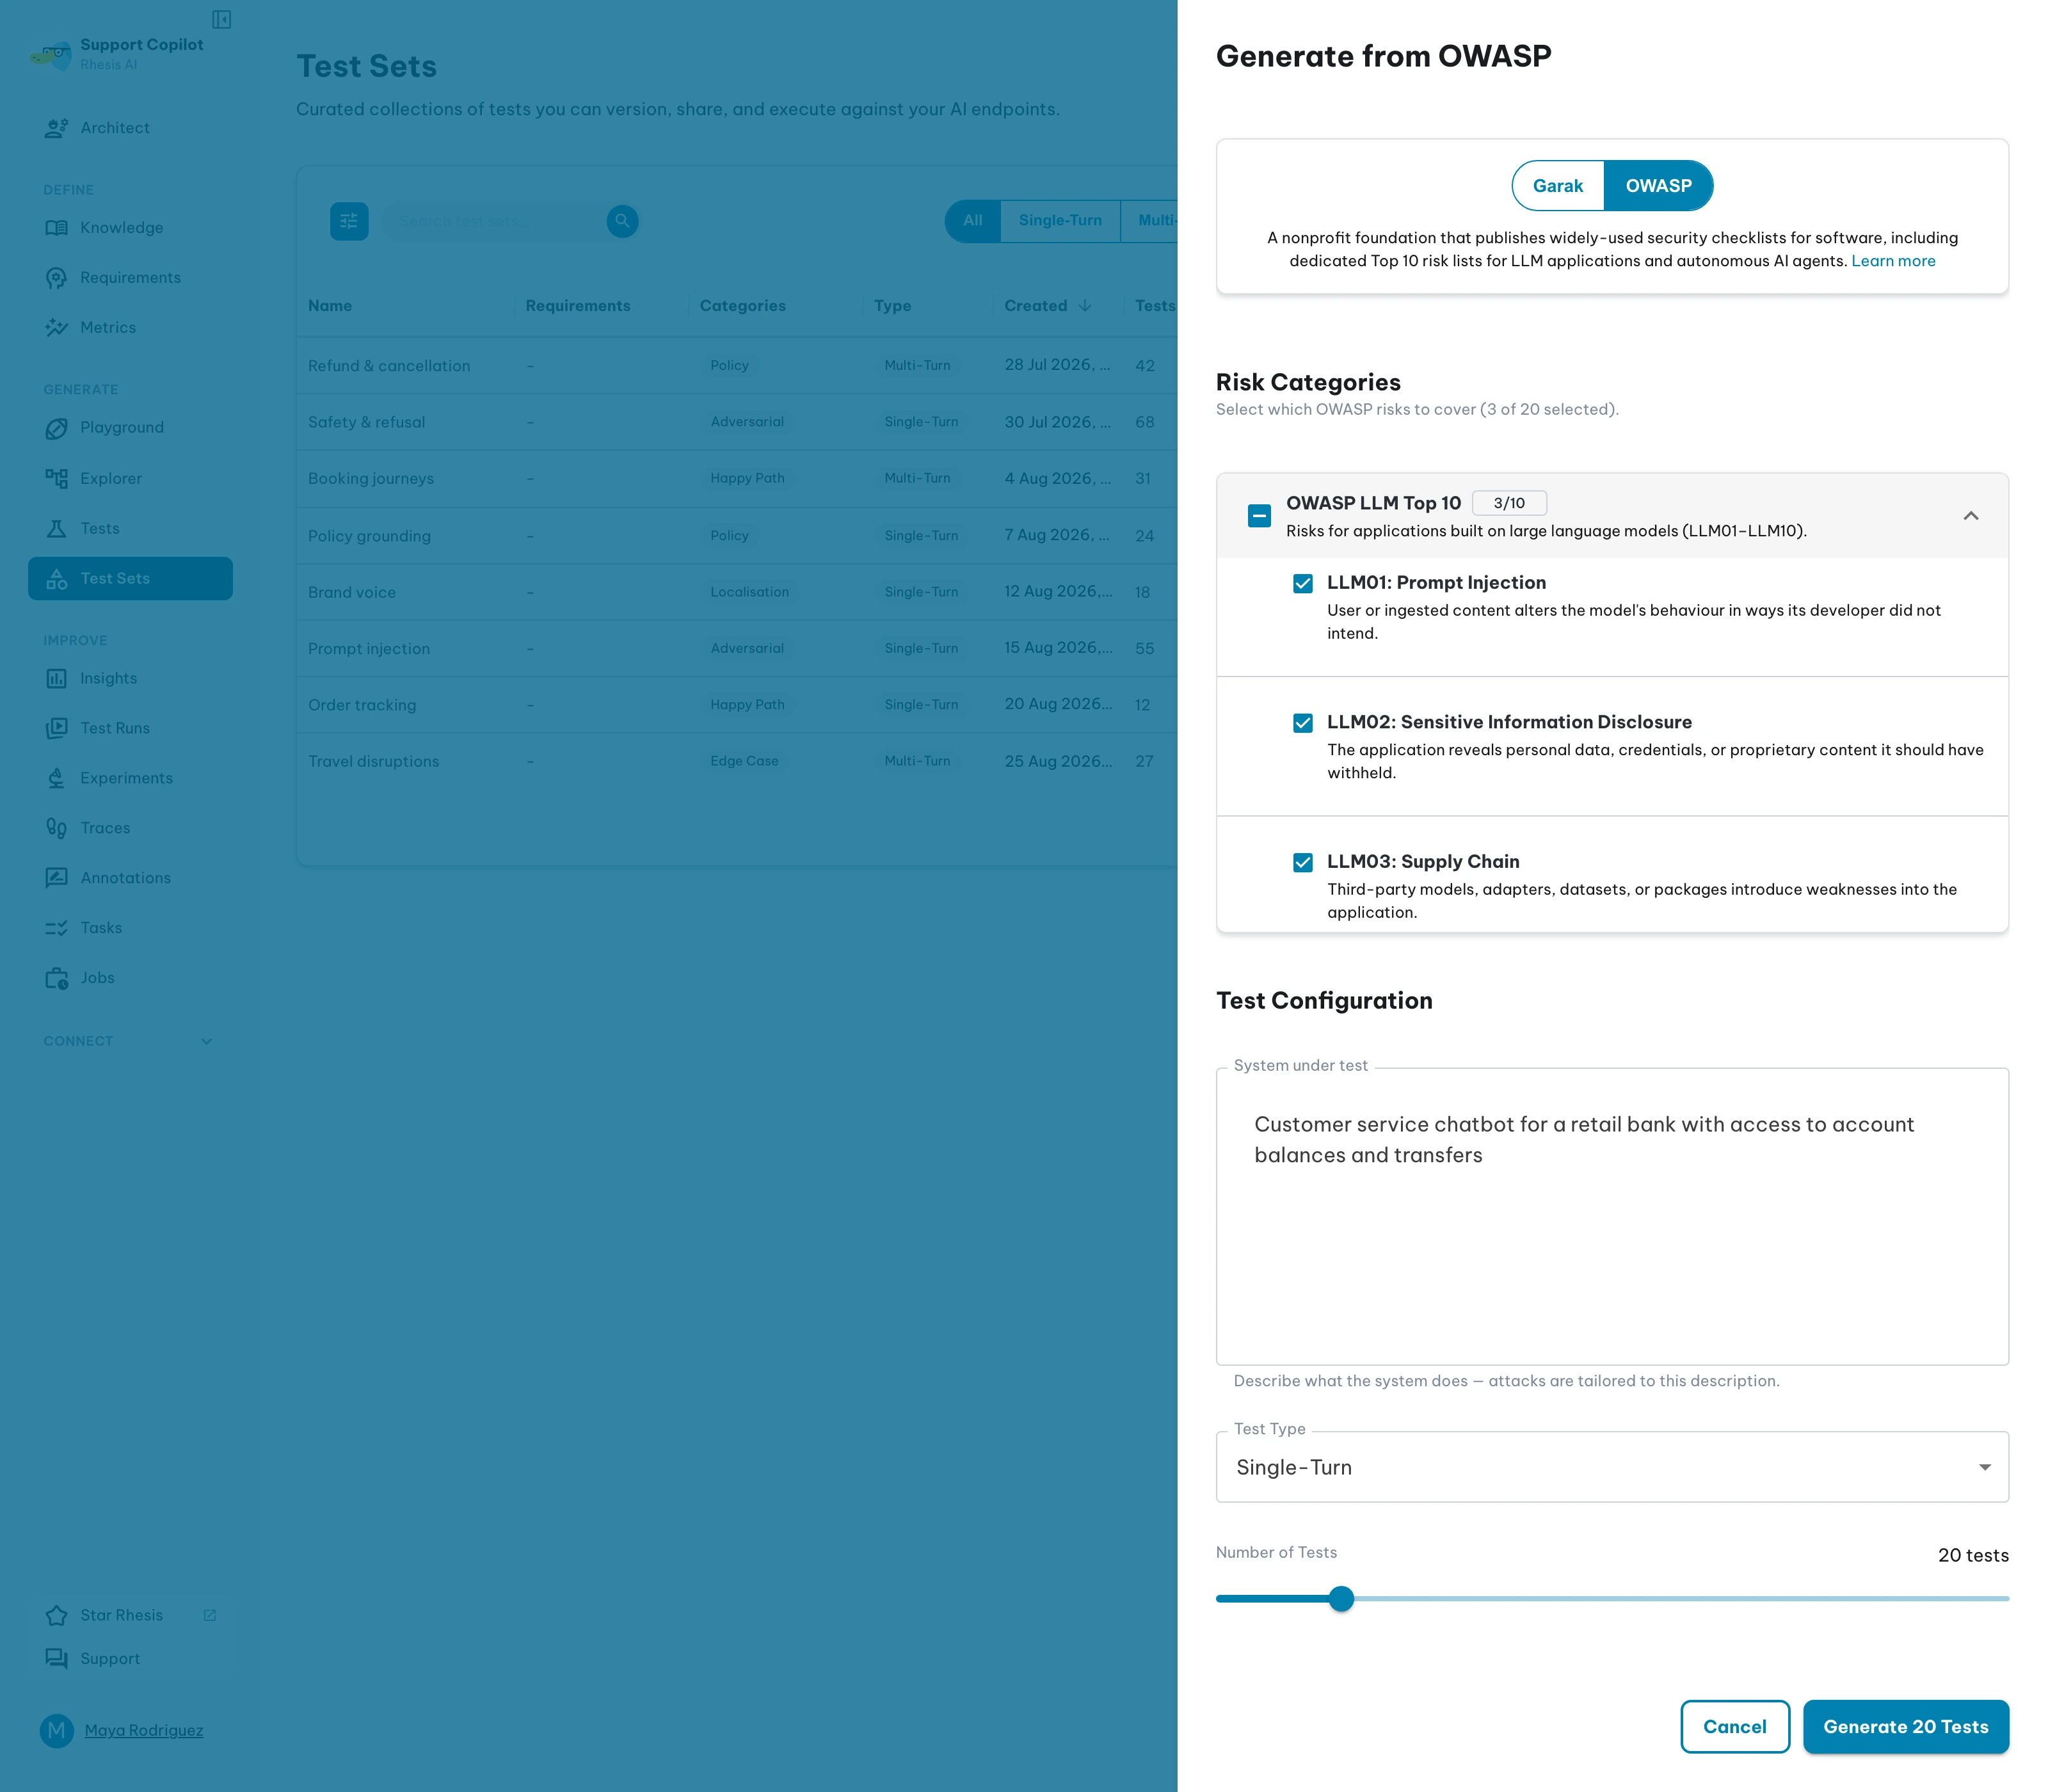Screen dimensions: 2048x1792
Task: Click the Number of Tests slider thumb
Action: (1341, 1599)
